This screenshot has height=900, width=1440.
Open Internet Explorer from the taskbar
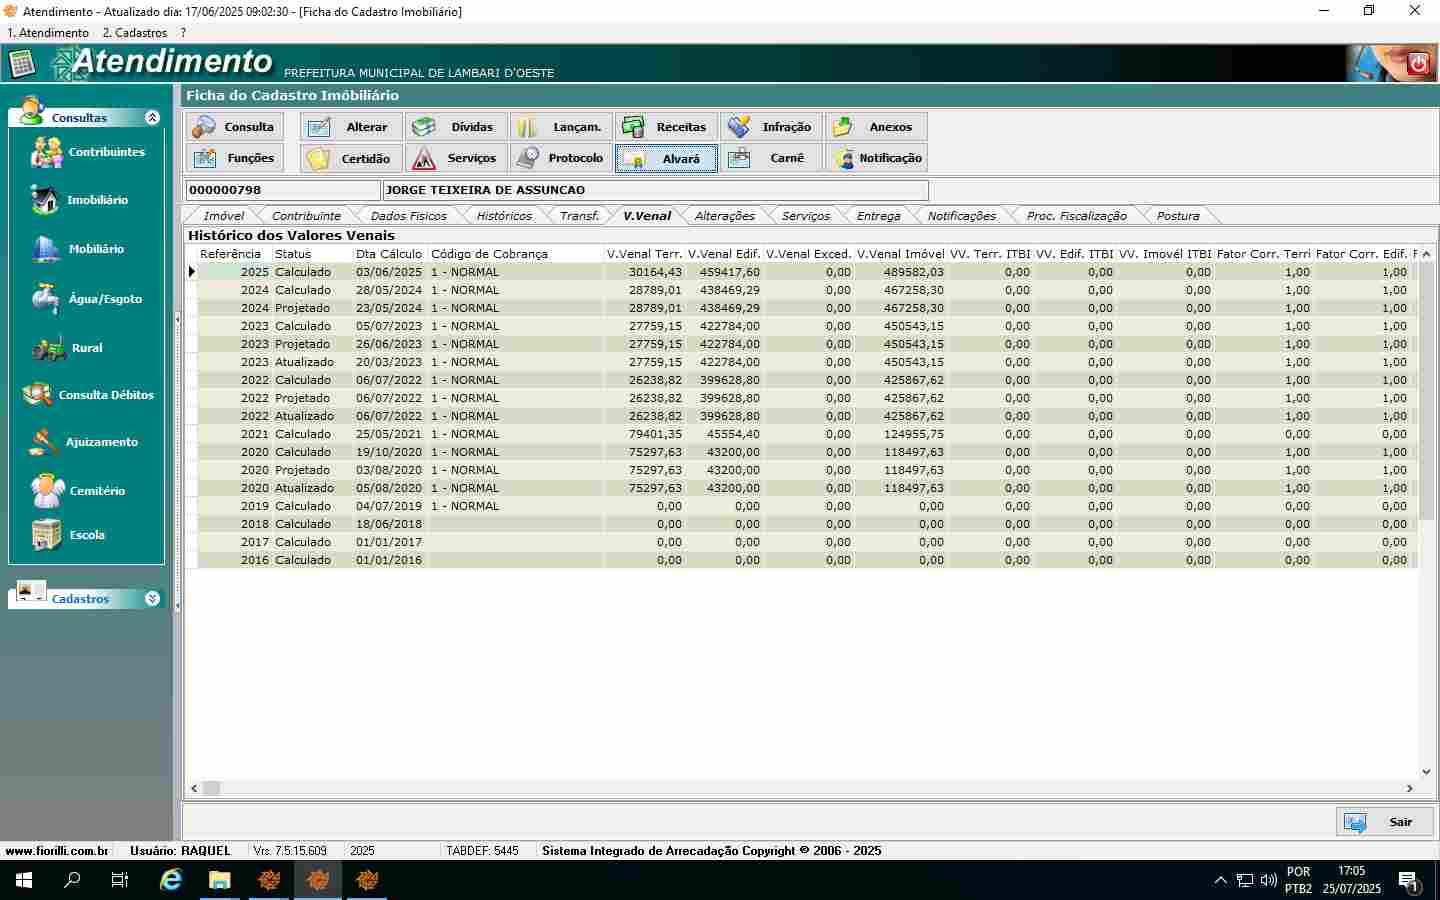(171, 880)
